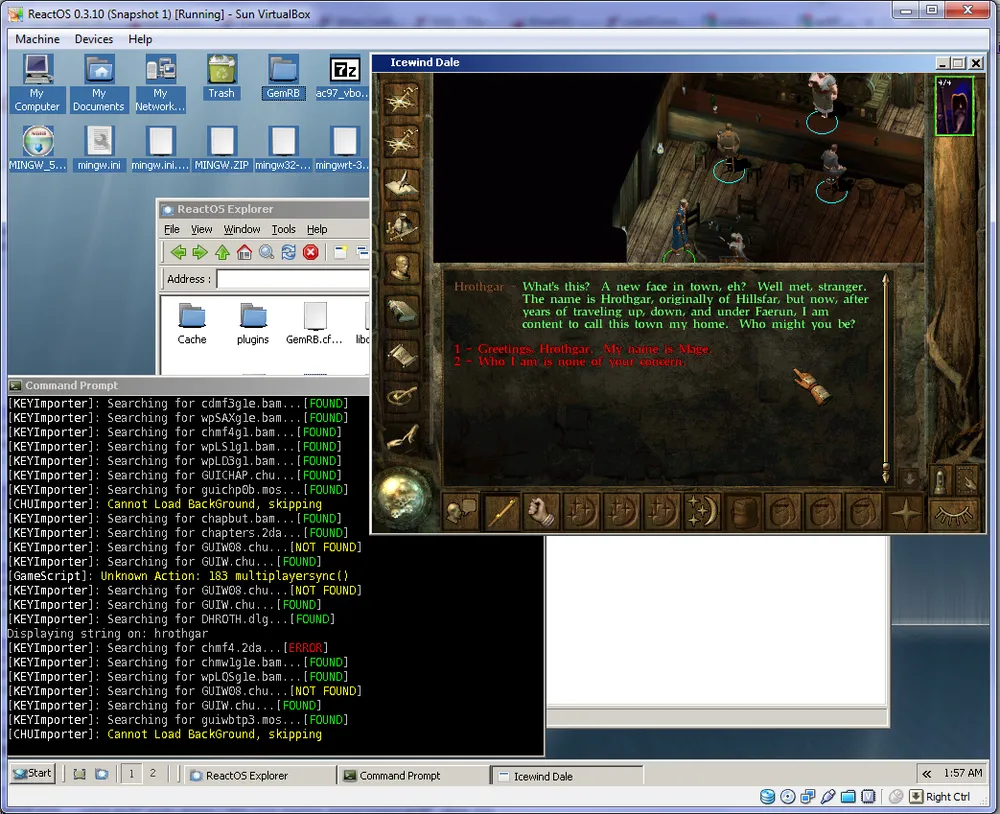Activate ReactOS Explorer taskbar button
The width and height of the screenshot is (1000, 814).
pos(260,776)
